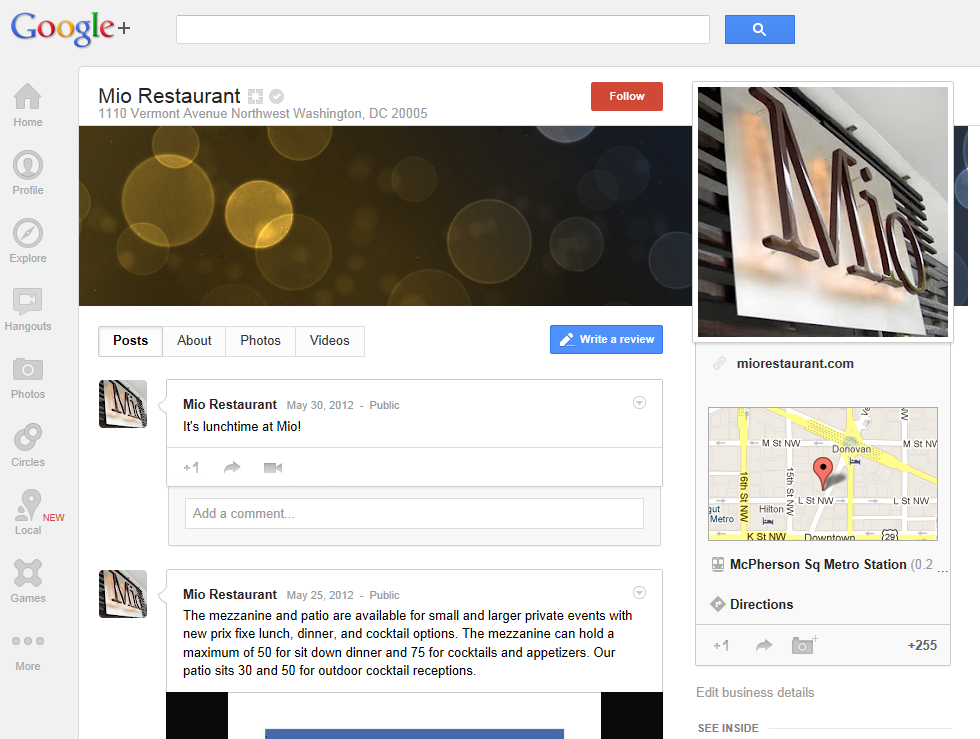Click Edit business details
The image size is (980, 739).
click(755, 693)
